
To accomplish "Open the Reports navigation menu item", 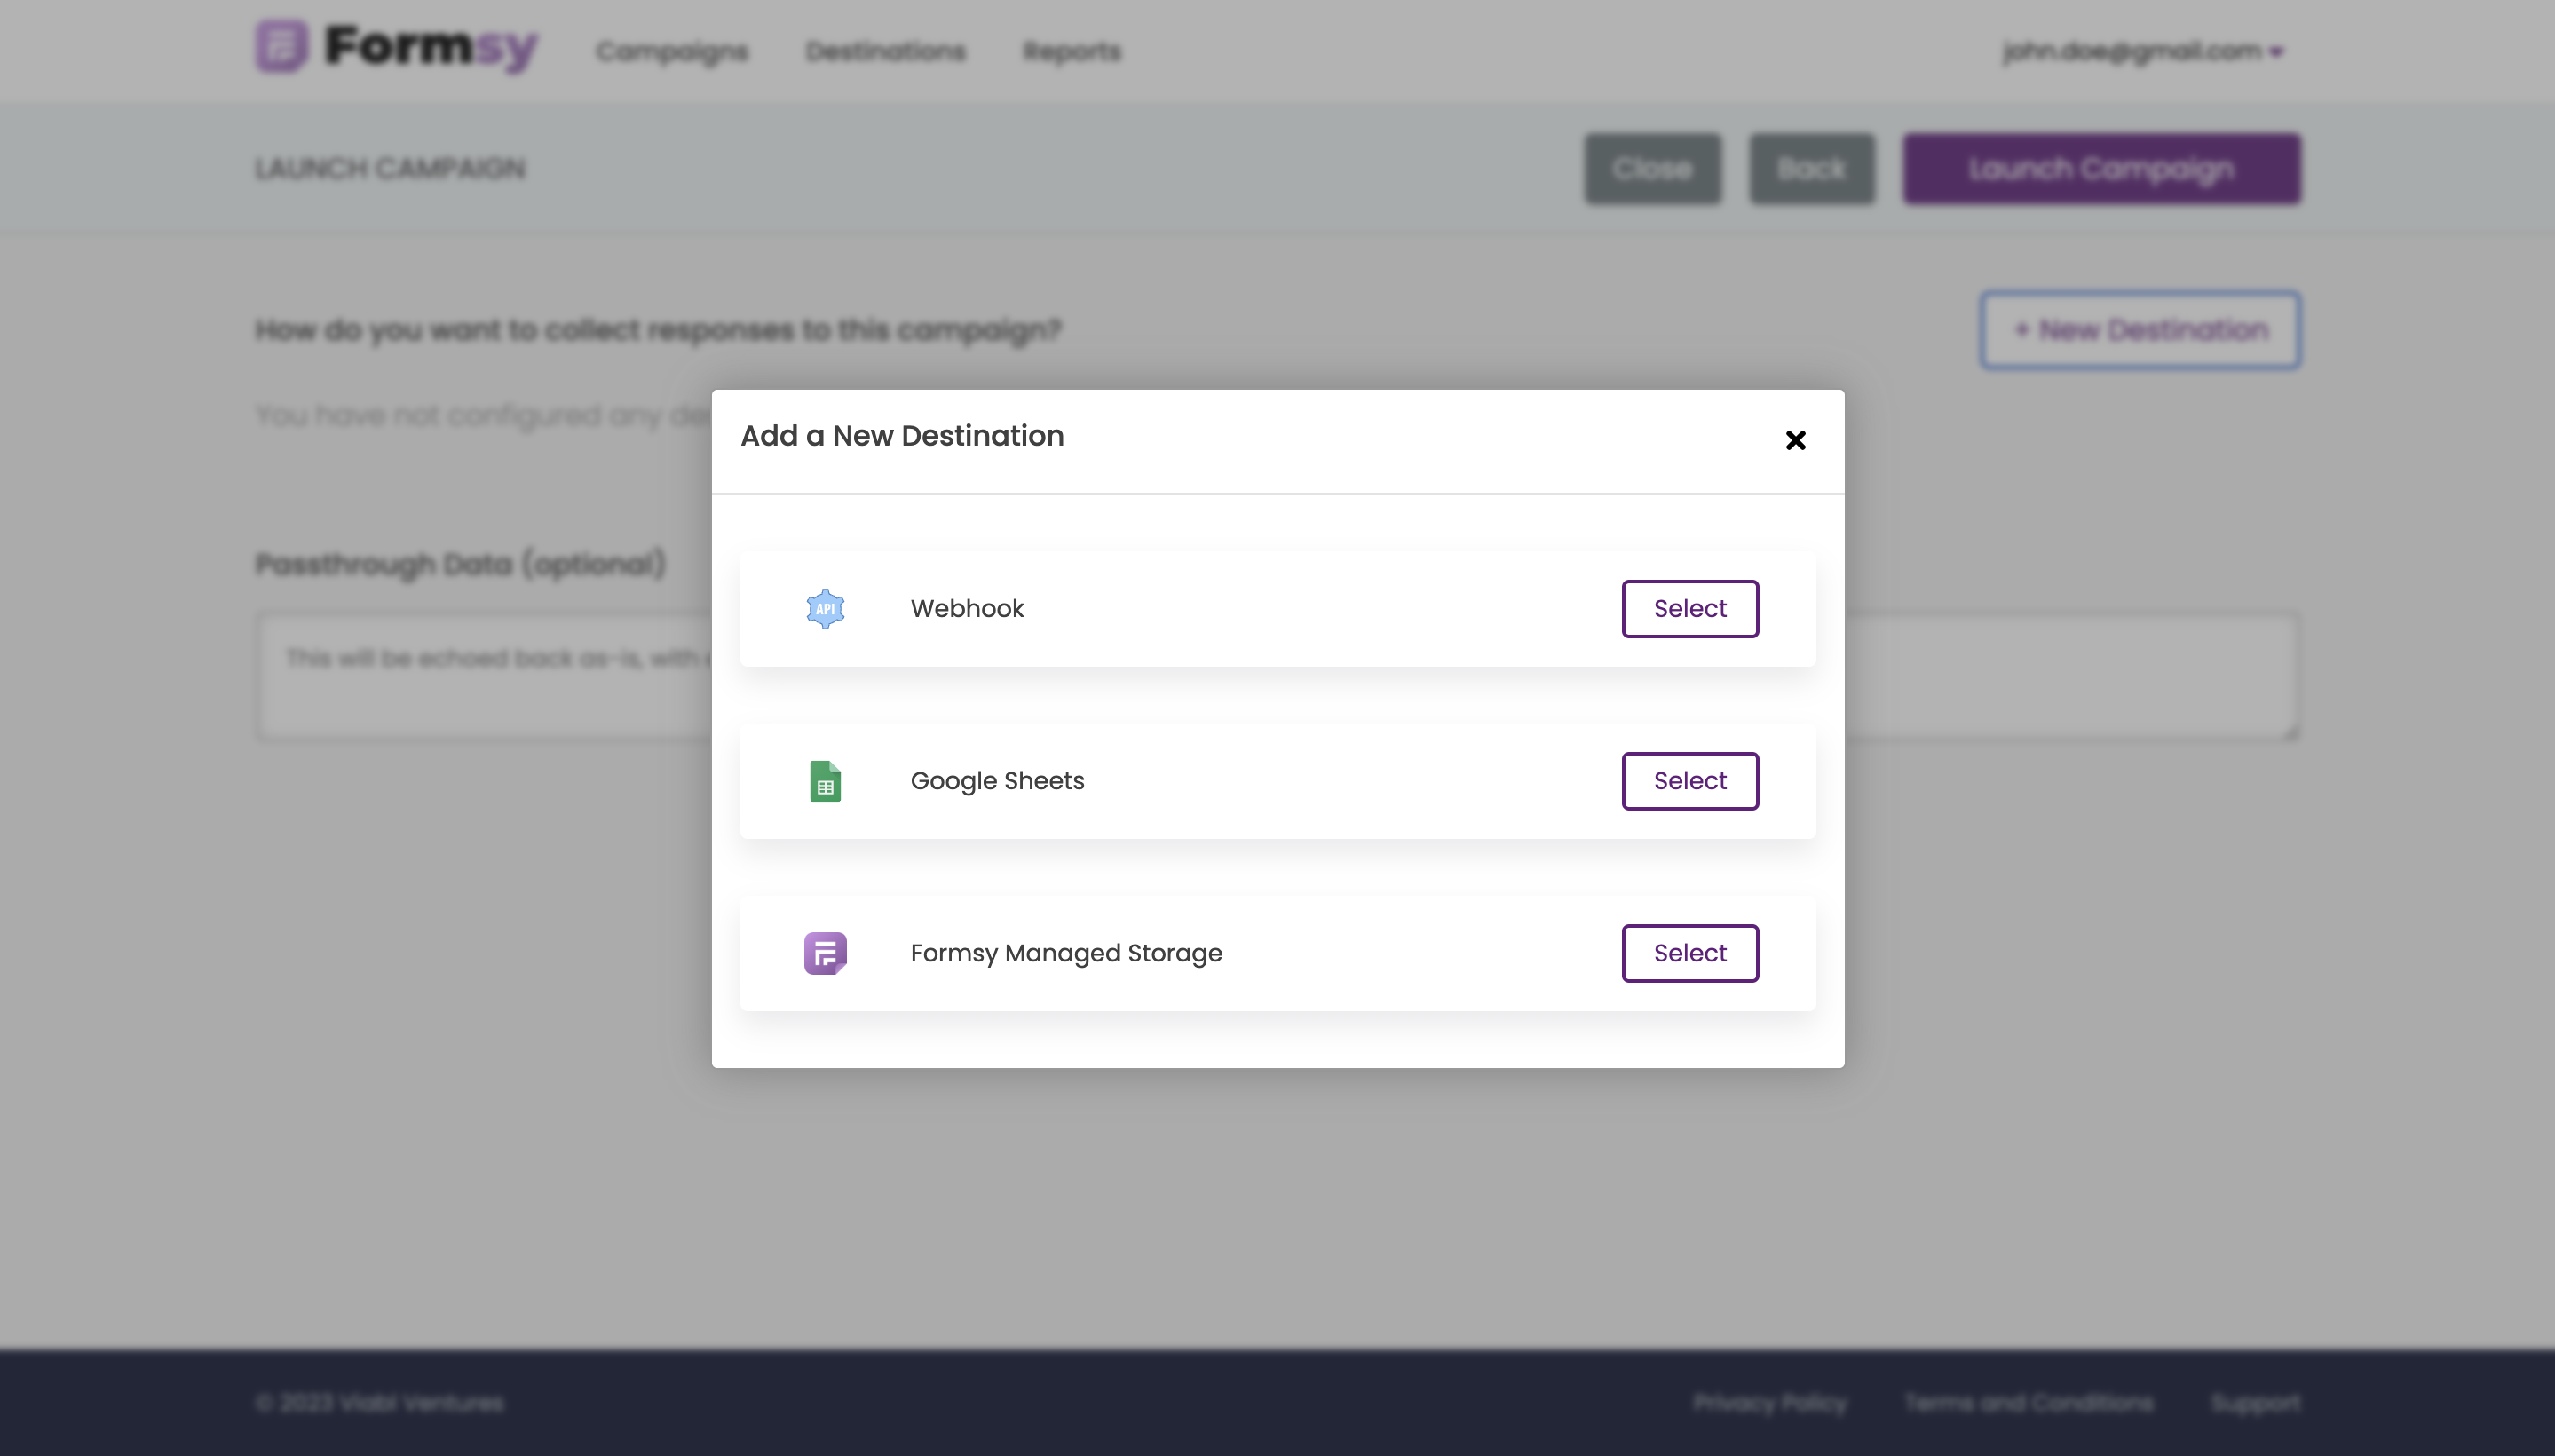I will (1071, 51).
